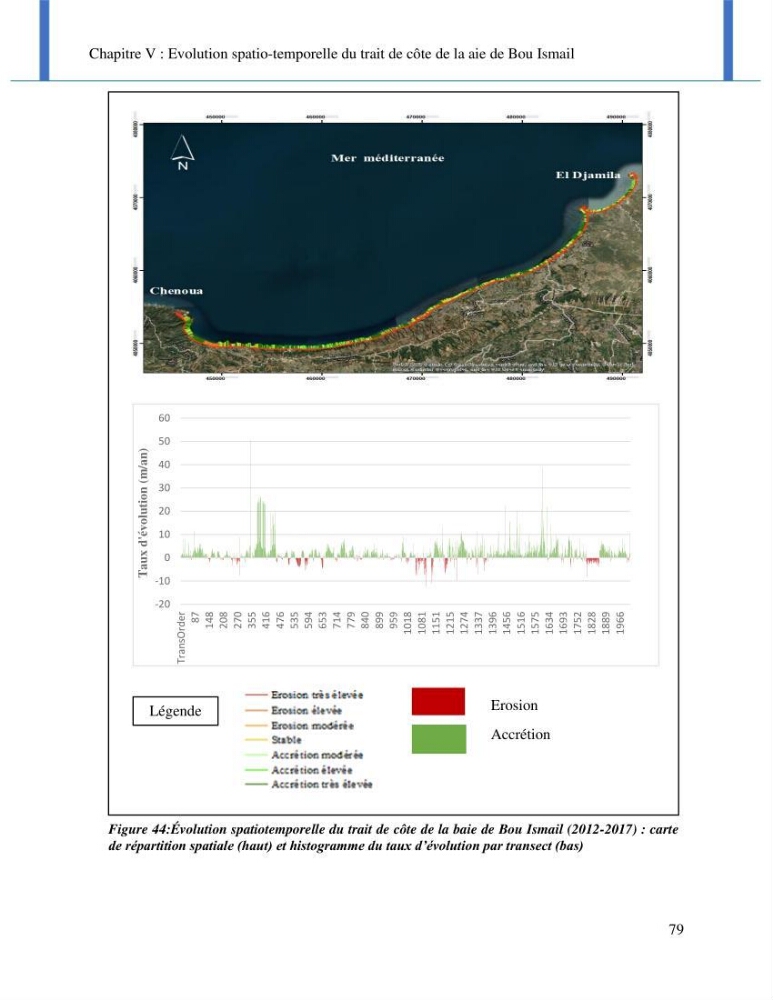The image size is (773, 1000).
Task: Click legend entry 'Erosion très élevée'
Action: click(317, 695)
